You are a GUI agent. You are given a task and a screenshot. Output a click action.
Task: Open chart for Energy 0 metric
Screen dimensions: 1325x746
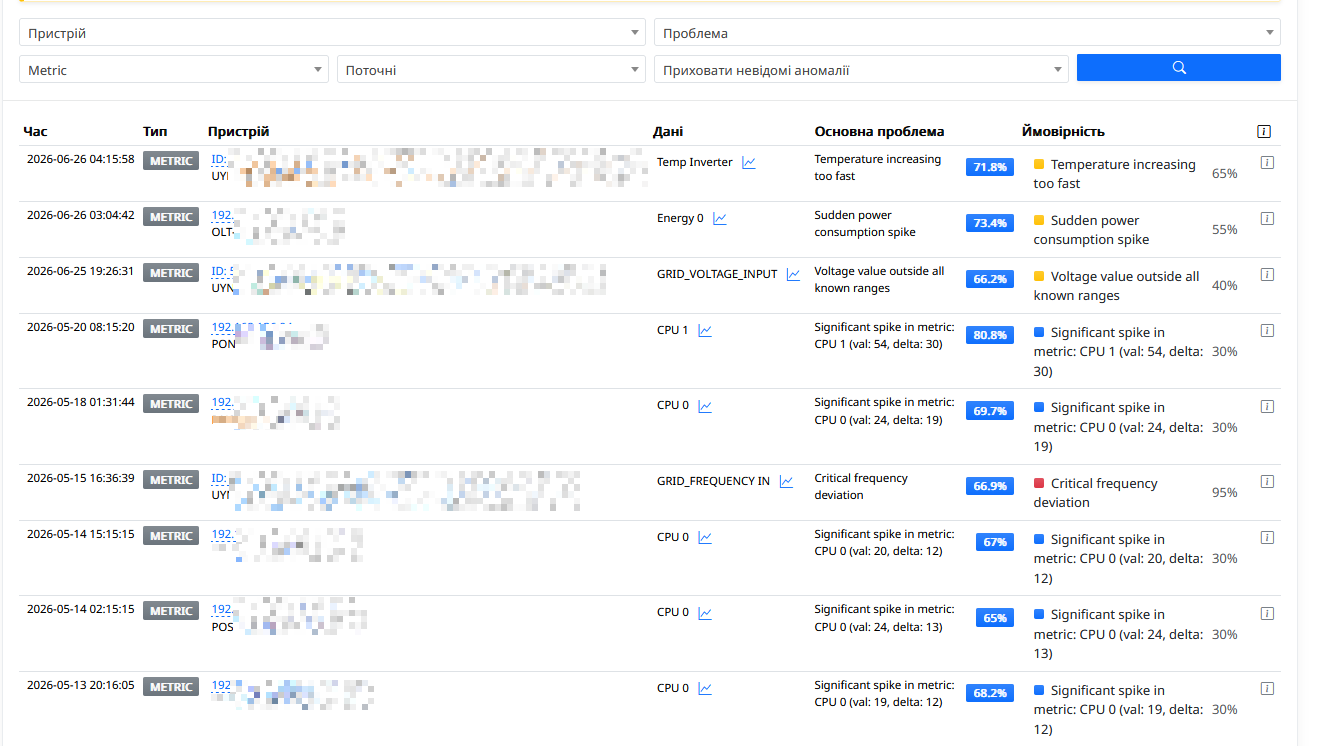[x=720, y=218]
